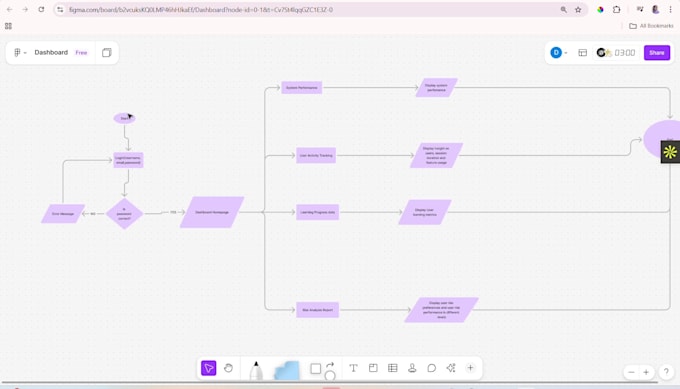Select the Dashboard Homepage shape
Screen dimensions: 680x389
(x=212, y=212)
